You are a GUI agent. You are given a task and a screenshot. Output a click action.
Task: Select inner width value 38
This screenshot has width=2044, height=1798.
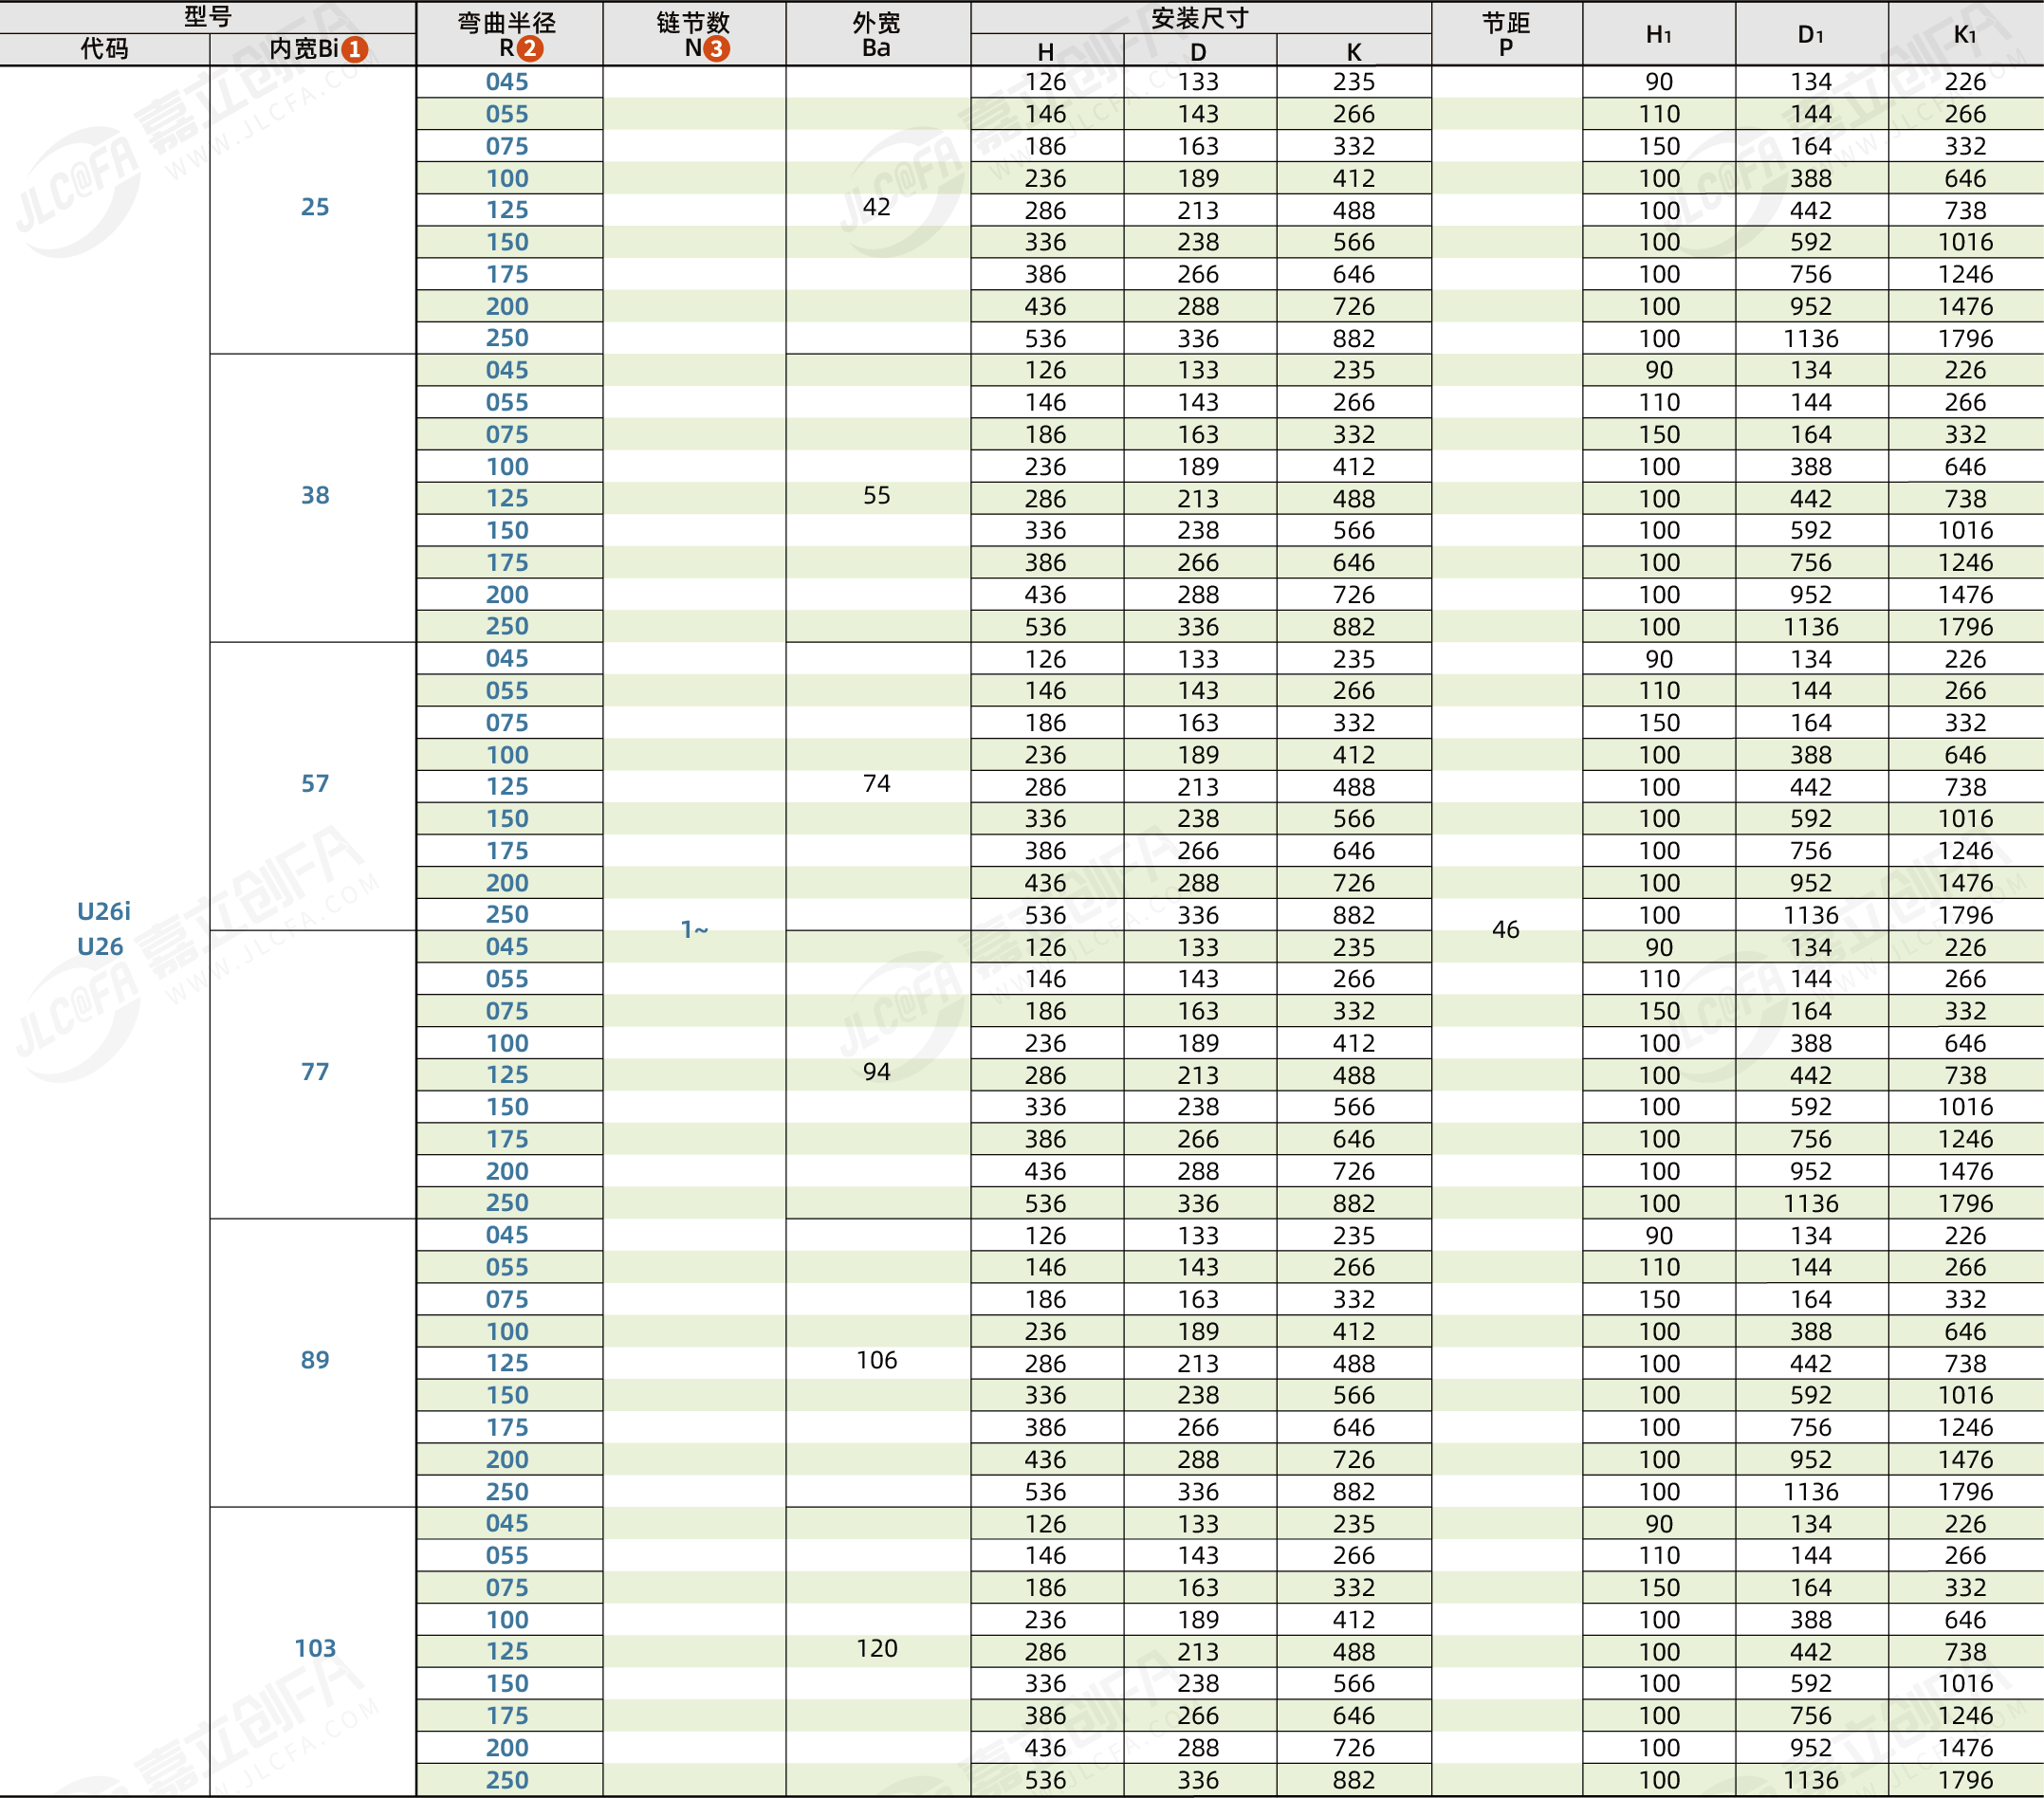pyautogui.click(x=315, y=495)
